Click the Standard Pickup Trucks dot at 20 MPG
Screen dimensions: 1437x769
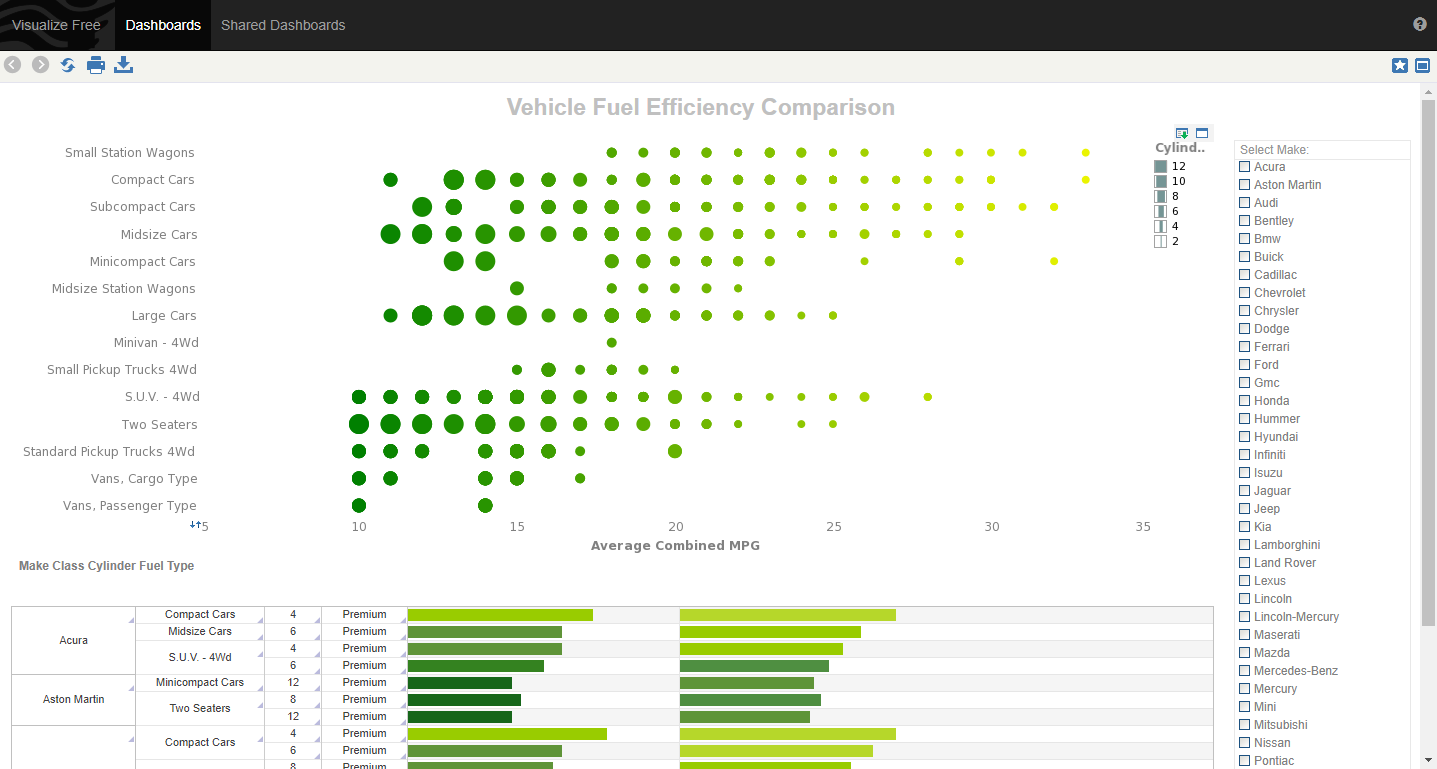click(675, 451)
